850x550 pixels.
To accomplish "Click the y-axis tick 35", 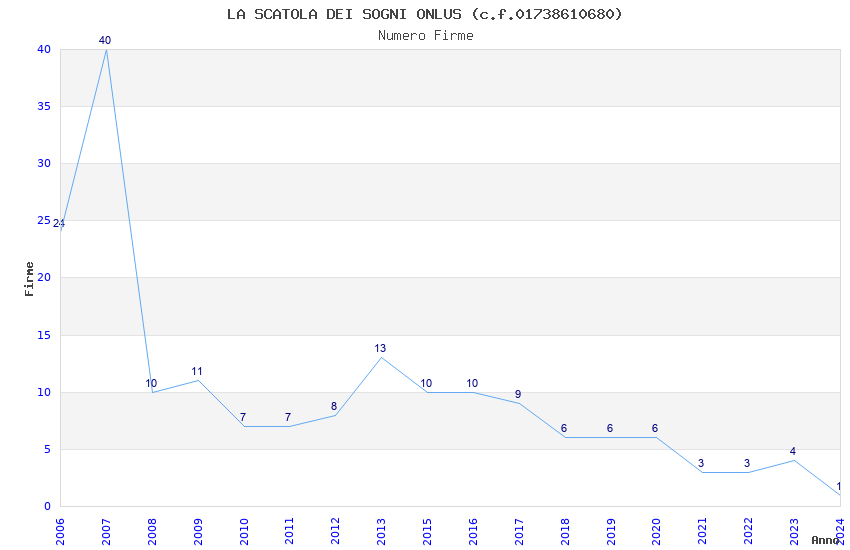I will click(x=44, y=106).
